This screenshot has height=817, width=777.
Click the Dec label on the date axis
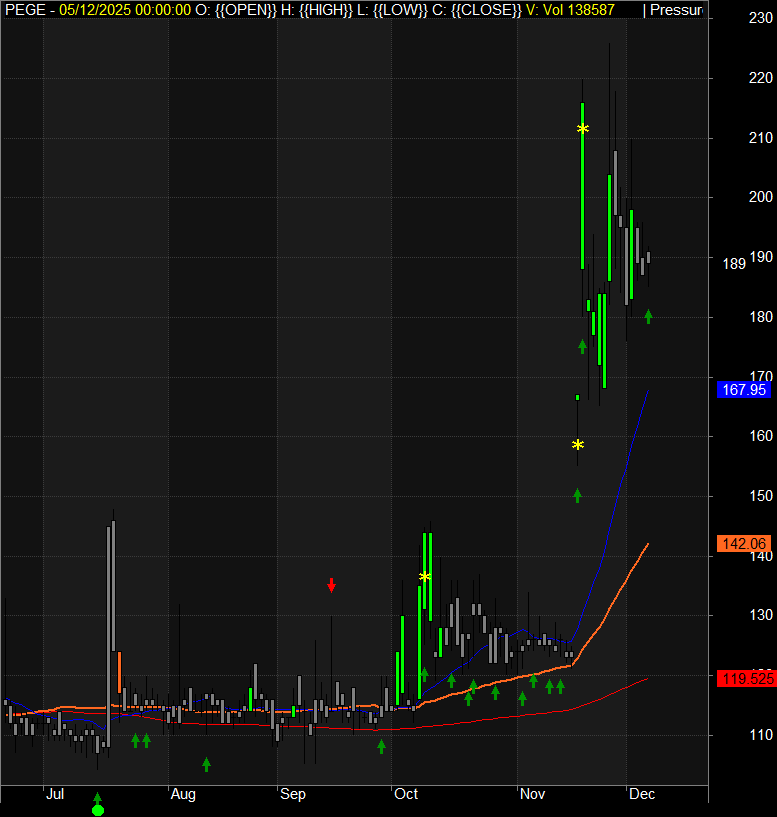pyautogui.click(x=642, y=794)
